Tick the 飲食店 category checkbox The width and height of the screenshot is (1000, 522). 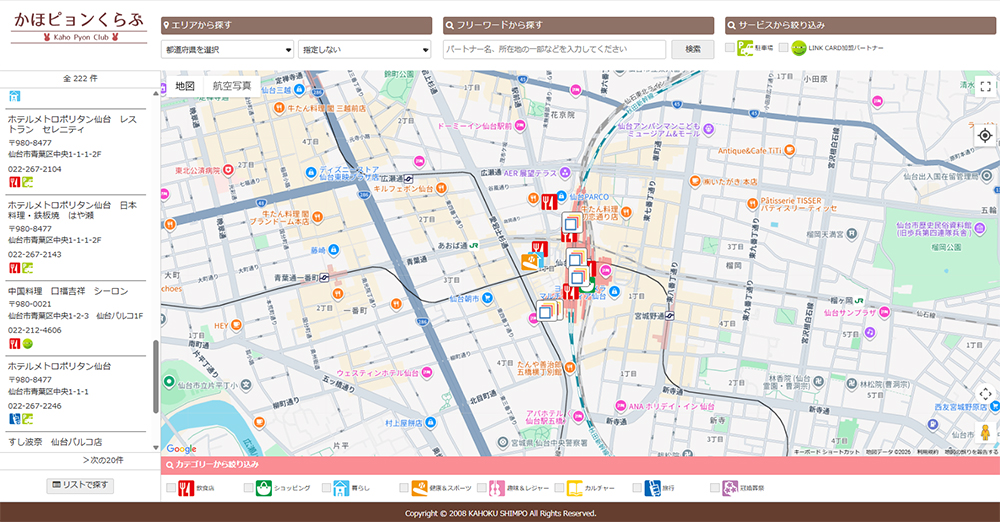click(x=170, y=488)
